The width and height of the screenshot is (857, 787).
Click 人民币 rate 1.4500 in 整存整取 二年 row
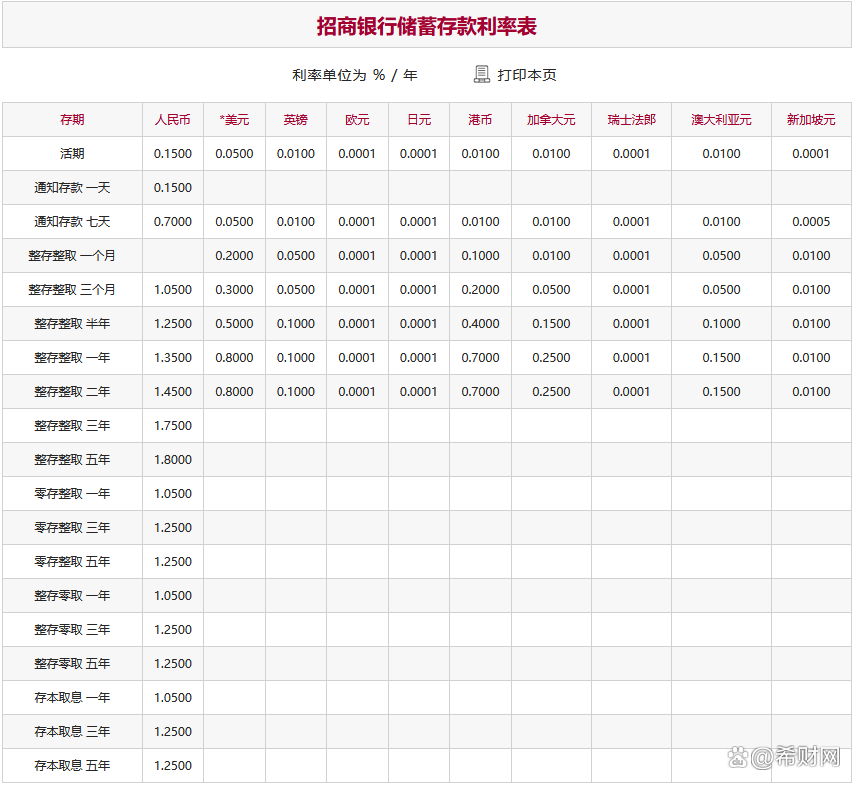tap(173, 391)
